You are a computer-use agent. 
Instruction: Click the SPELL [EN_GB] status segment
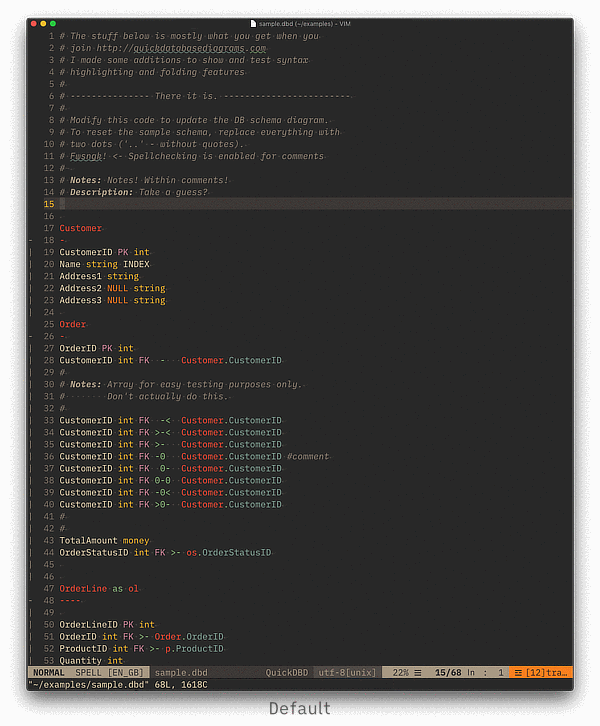pos(110,673)
